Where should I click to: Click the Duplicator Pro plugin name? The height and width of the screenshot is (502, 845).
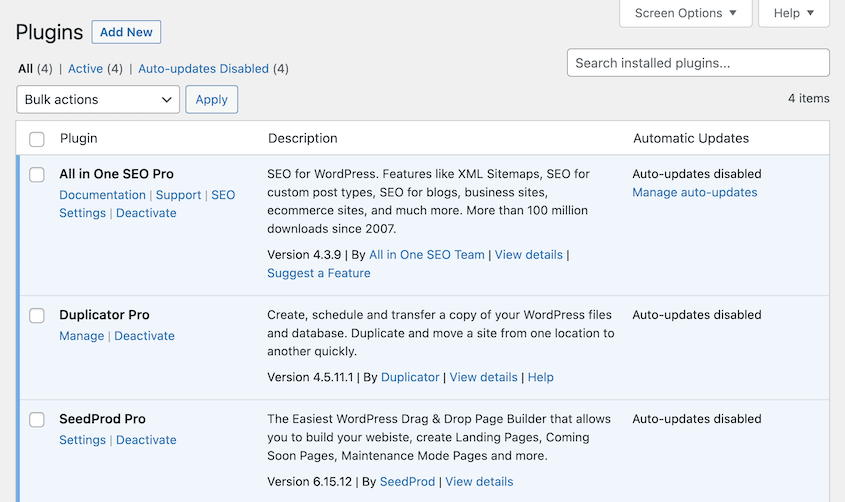pos(105,315)
